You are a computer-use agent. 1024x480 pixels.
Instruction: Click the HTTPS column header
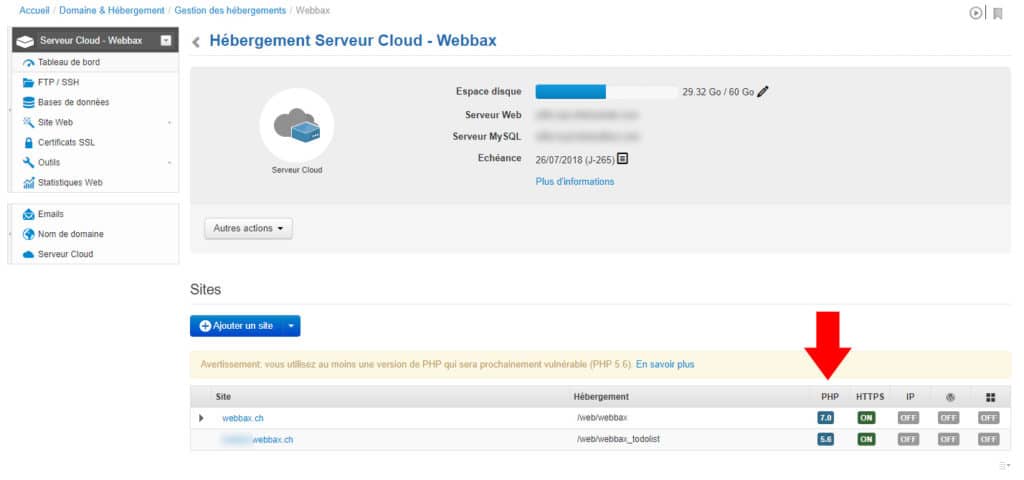point(870,396)
